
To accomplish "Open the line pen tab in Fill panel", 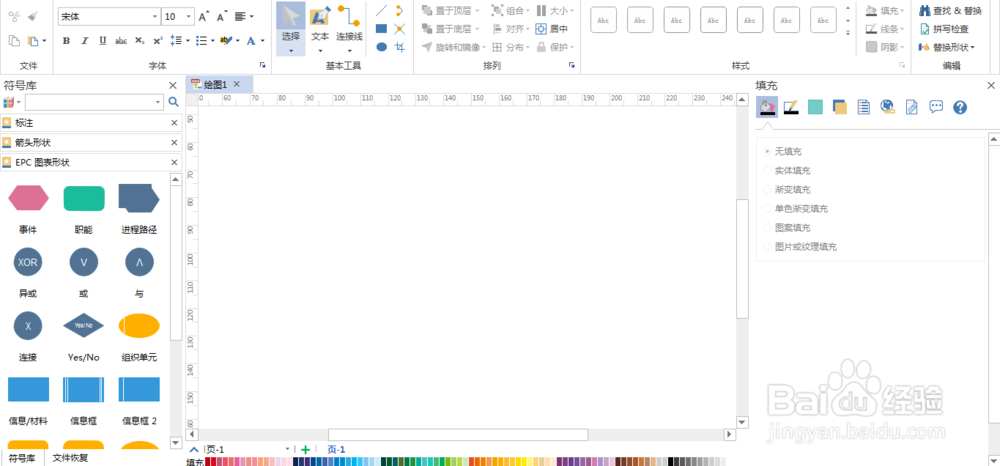I will tap(791, 107).
